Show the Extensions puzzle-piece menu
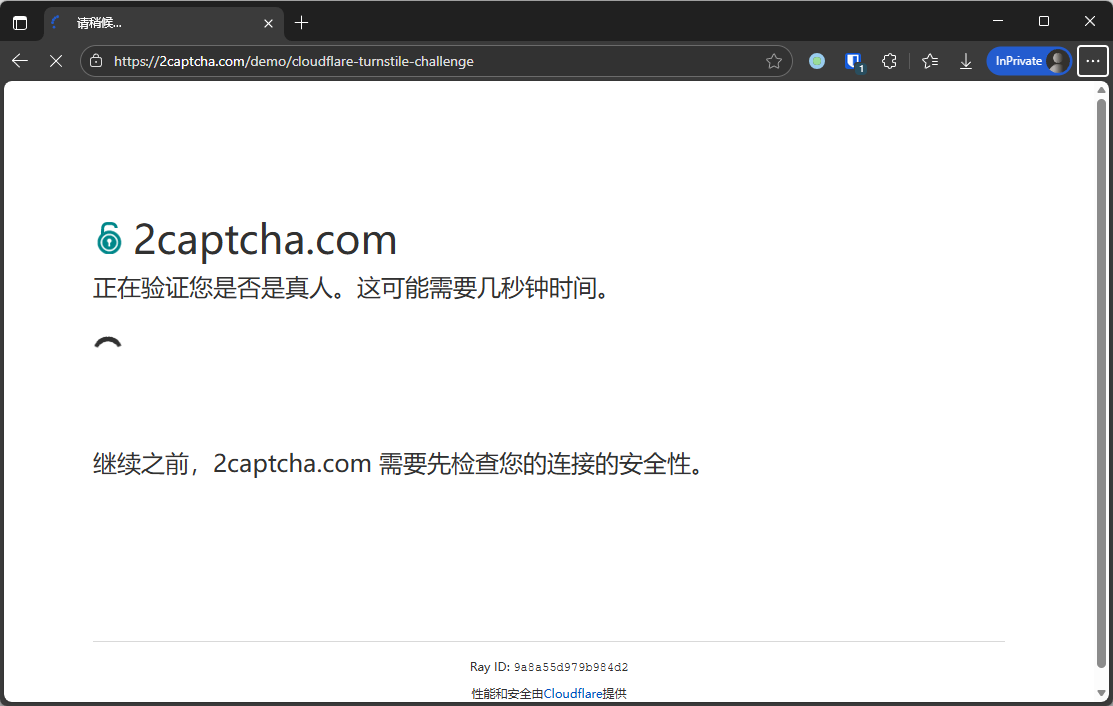Image resolution: width=1113 pixels, height=706 pixels. [x=889, y=61]
